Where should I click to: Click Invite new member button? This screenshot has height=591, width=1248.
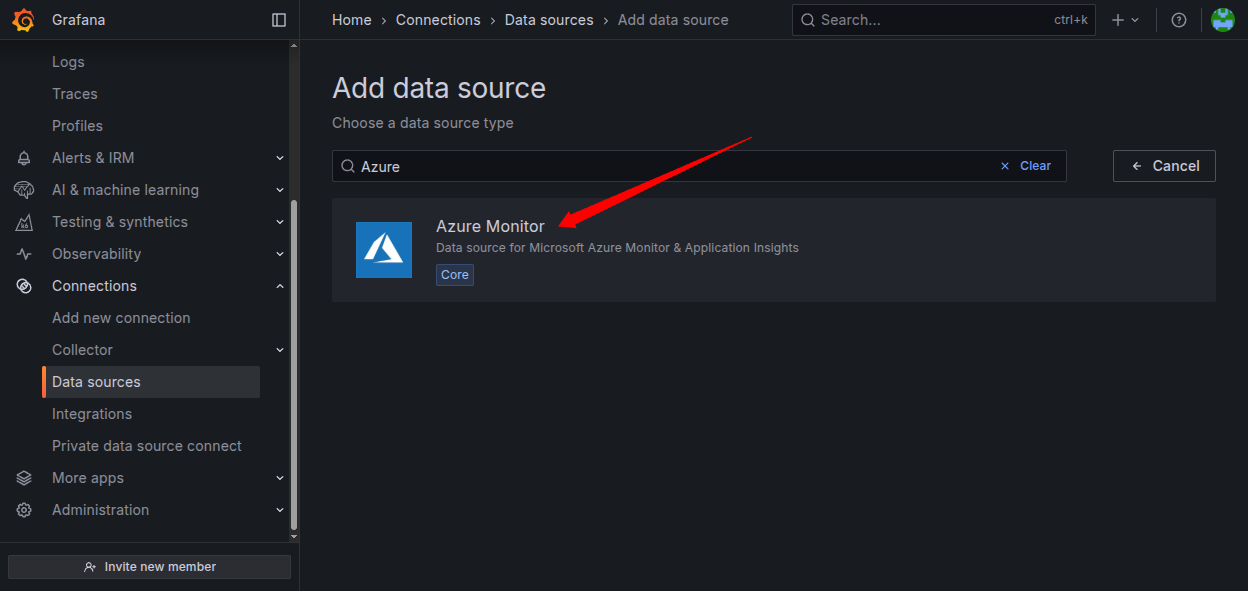point(149,567)
